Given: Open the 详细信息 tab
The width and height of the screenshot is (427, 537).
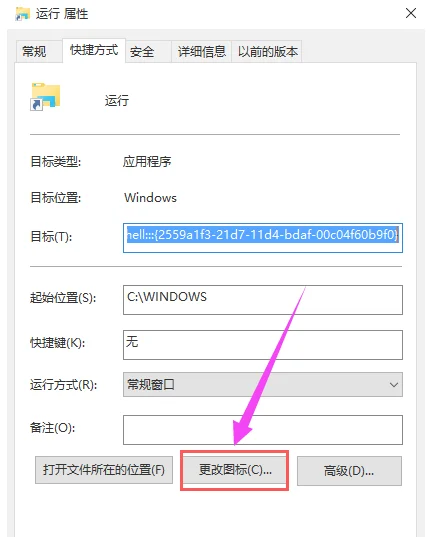Looking at the screenshot, I should tap(201, 52).
